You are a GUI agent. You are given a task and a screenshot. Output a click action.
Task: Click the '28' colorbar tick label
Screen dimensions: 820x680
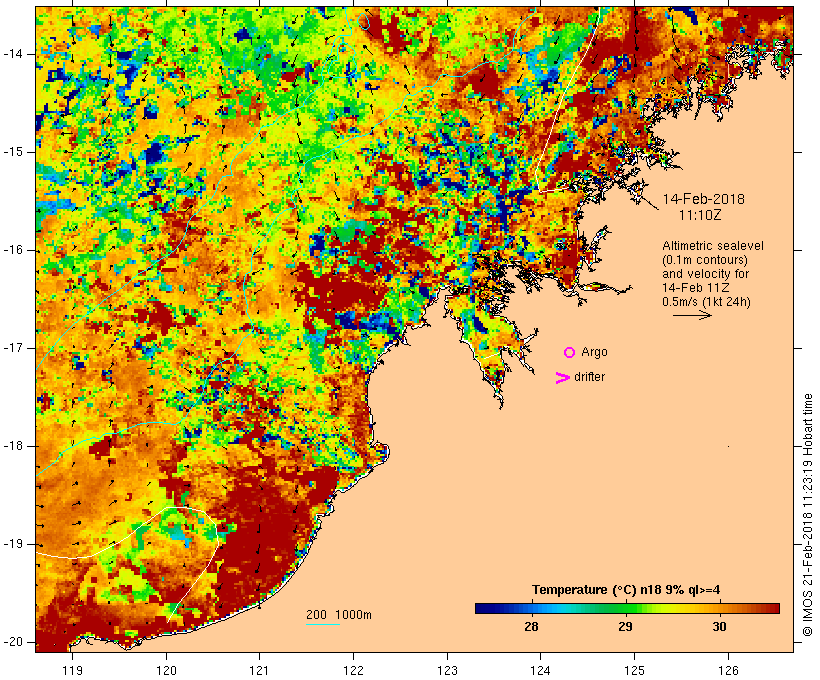click(531, 627)
